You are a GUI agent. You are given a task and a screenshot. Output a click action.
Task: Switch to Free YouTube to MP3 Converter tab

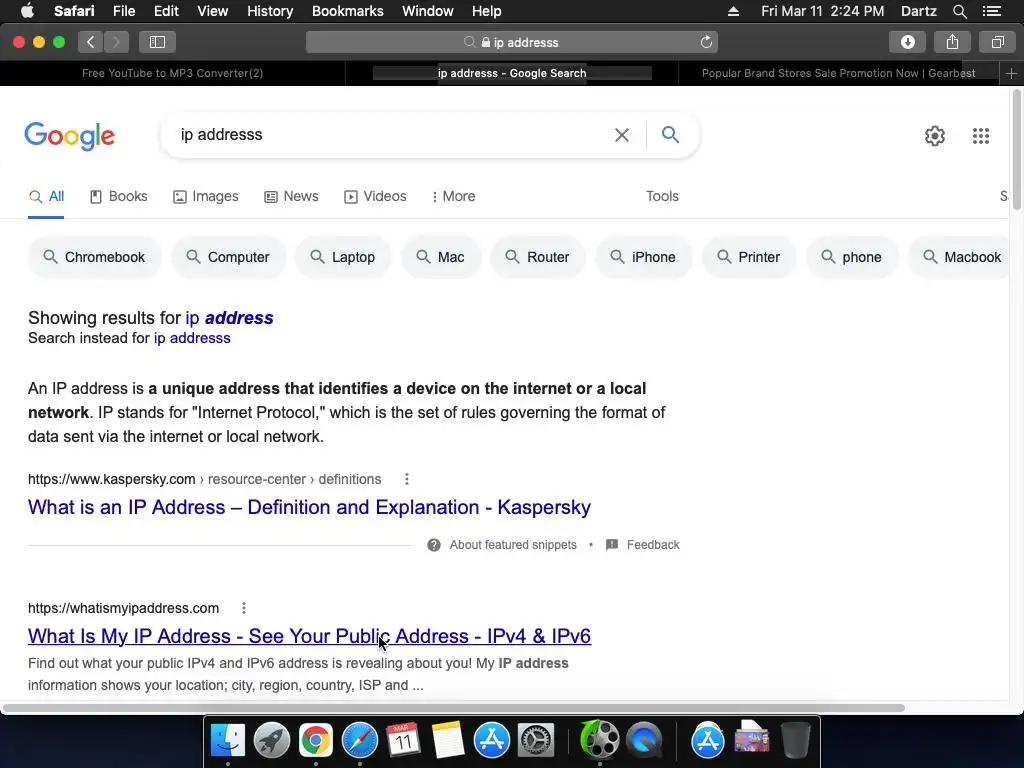[172, 73]
